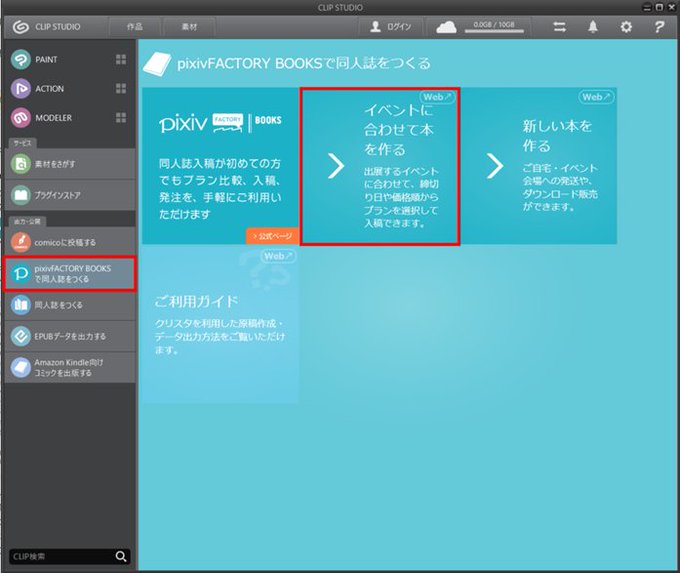Open EPUBデータを出力する

[x=70, y=336]
